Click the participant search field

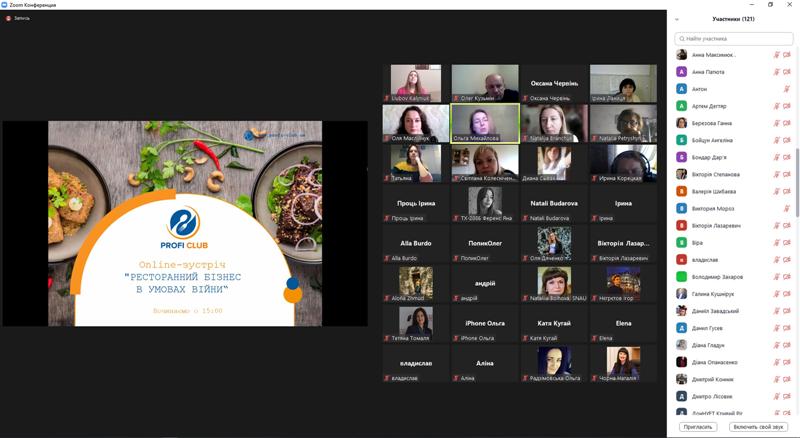coord(735,38)
